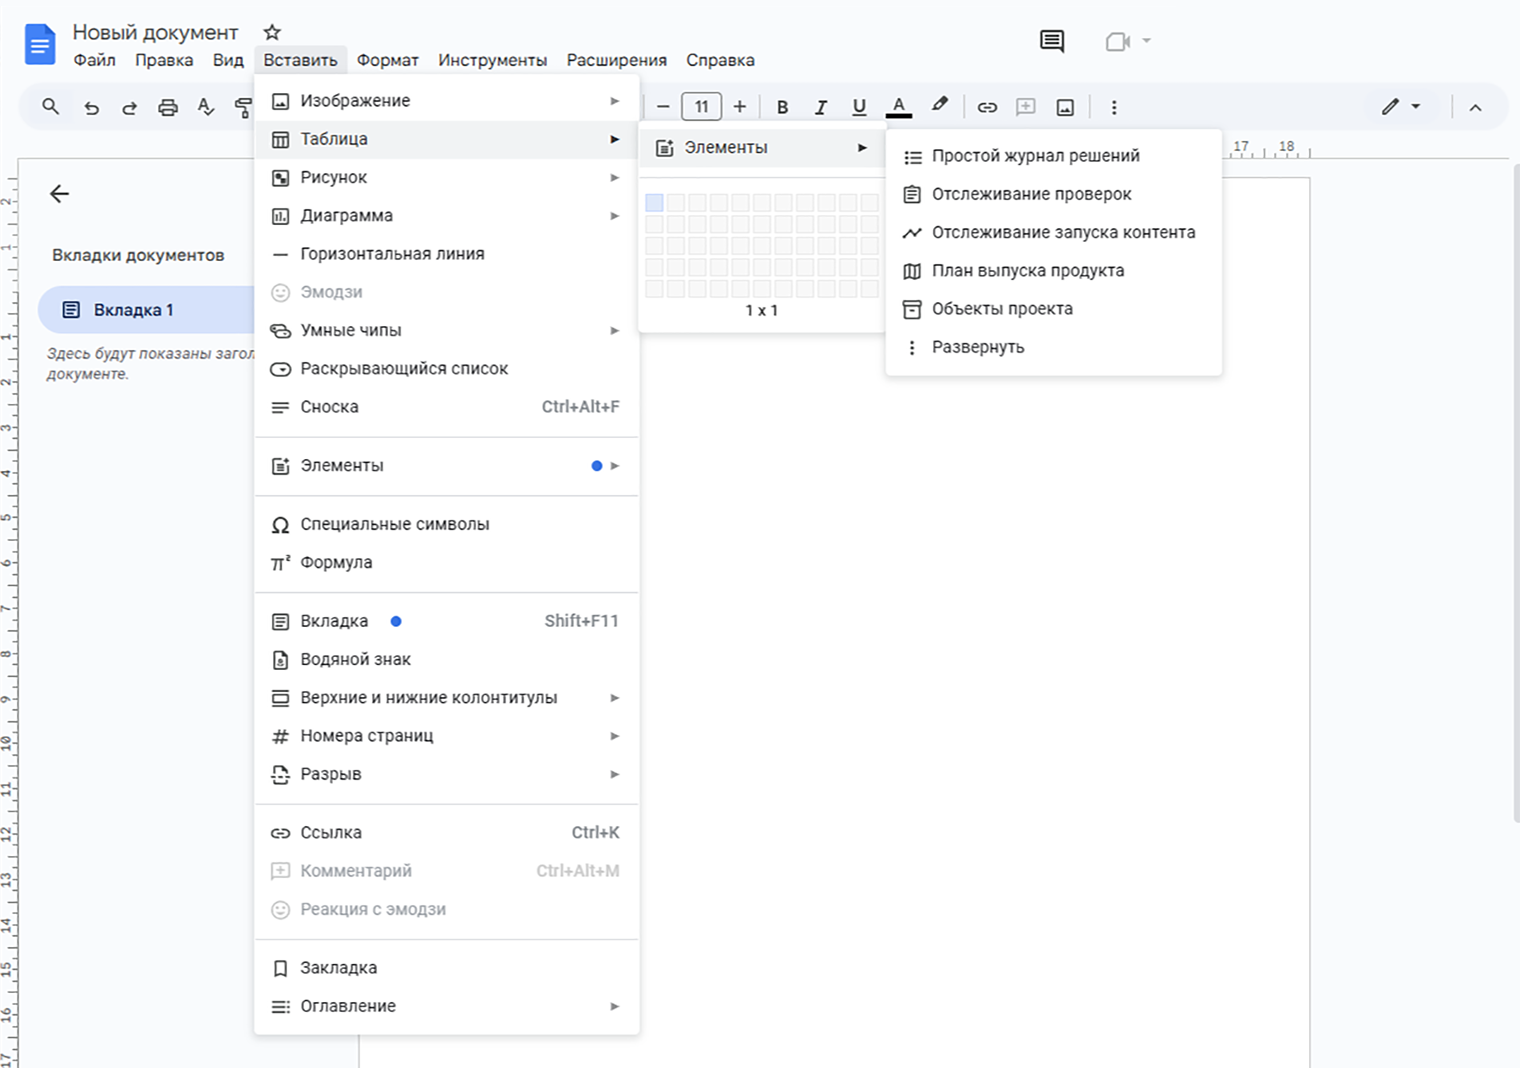Expand the Номера страниц submenu
Image resolution: width=1520 pixels, height=1068 pixels.
tap(446, 736)
